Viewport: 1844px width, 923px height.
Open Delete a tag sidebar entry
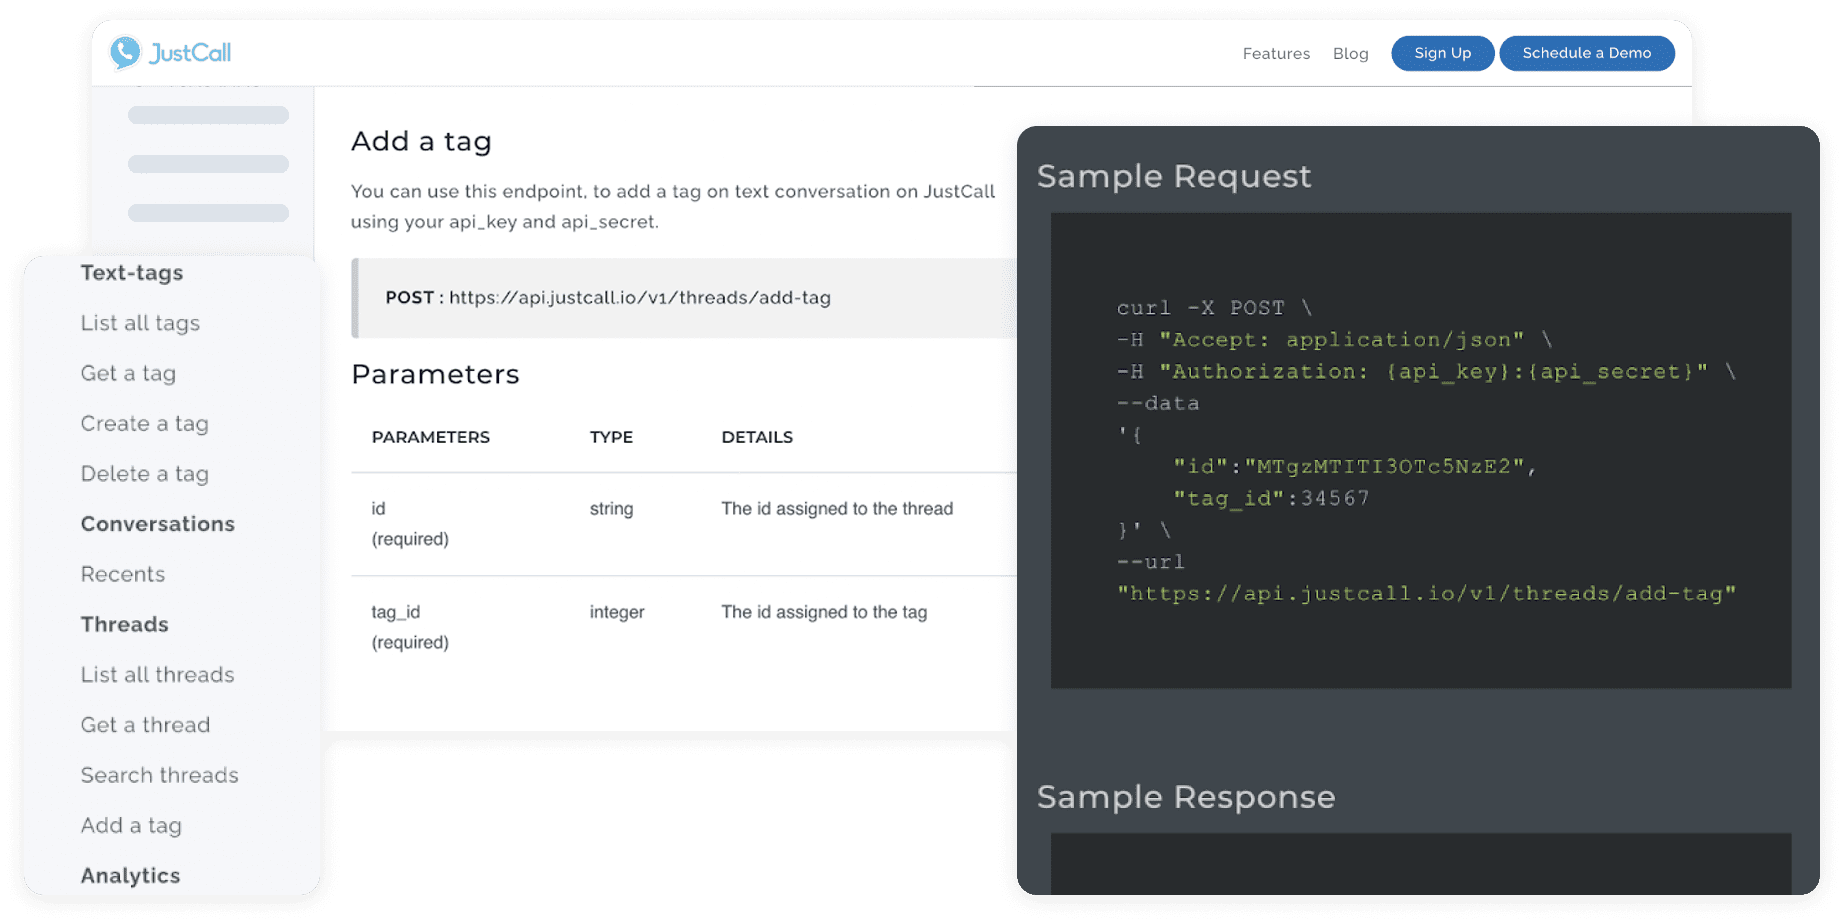(x=144, y=474)
